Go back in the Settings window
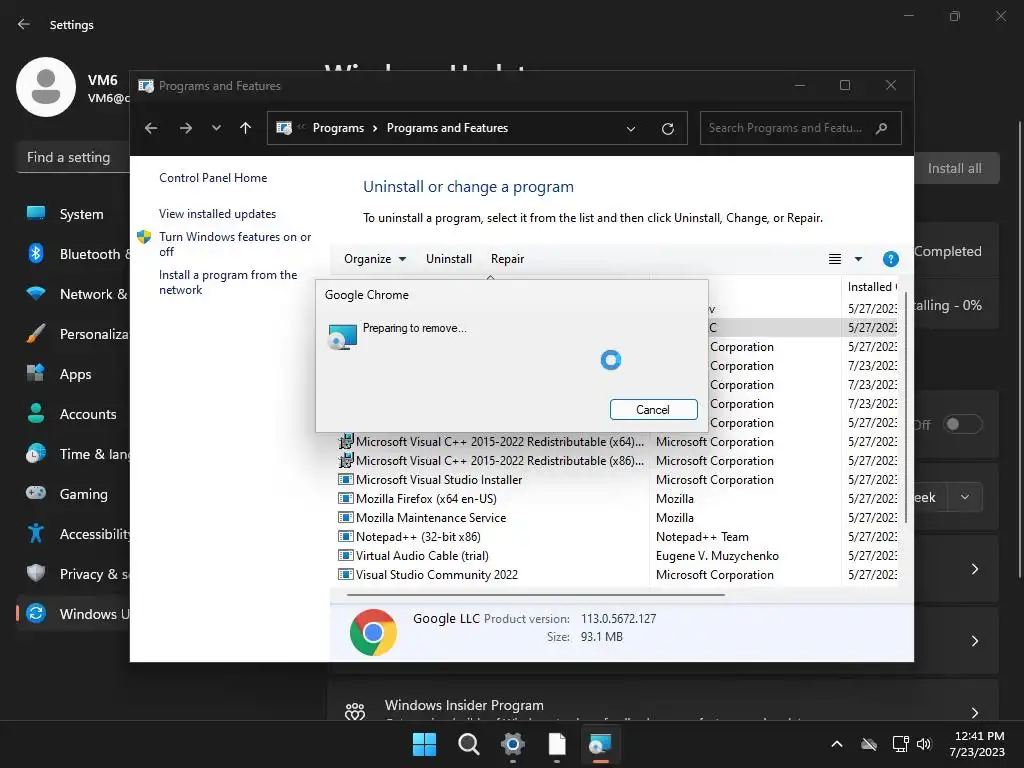This screenshot has height=768, width=1024. pyautogui.click(x=24, y=24)
